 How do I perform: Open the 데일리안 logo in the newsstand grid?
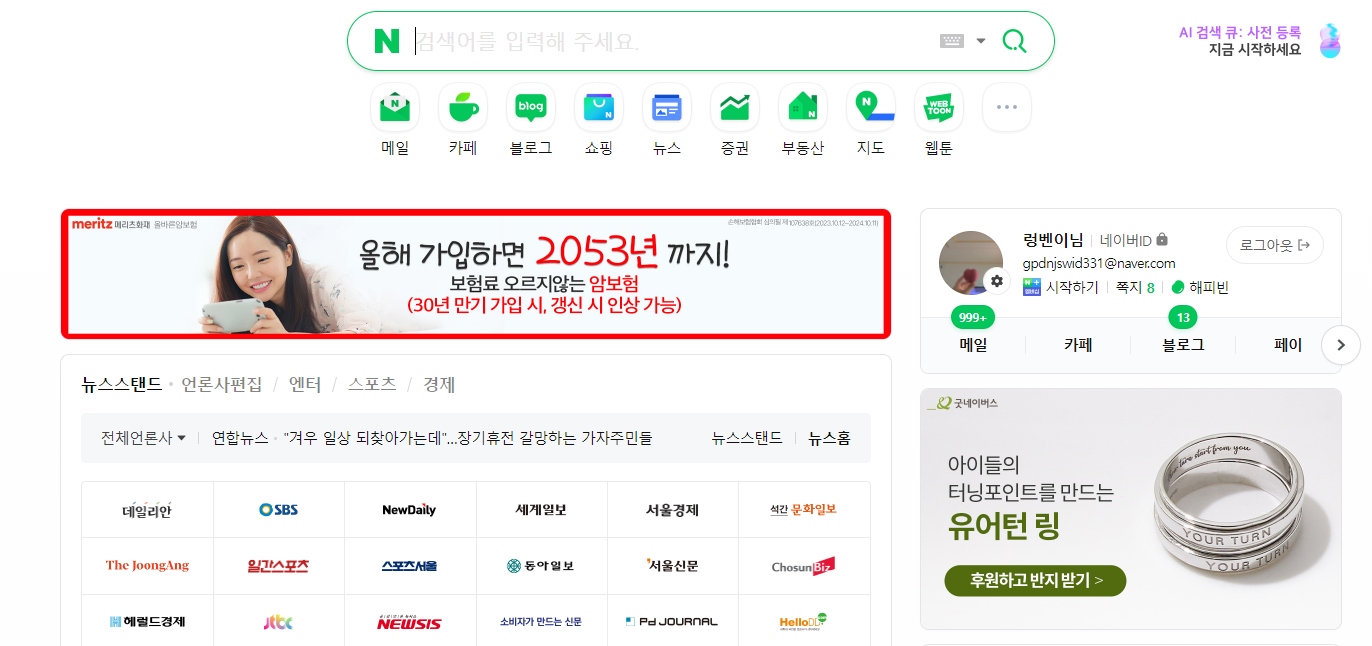[148, 510]
